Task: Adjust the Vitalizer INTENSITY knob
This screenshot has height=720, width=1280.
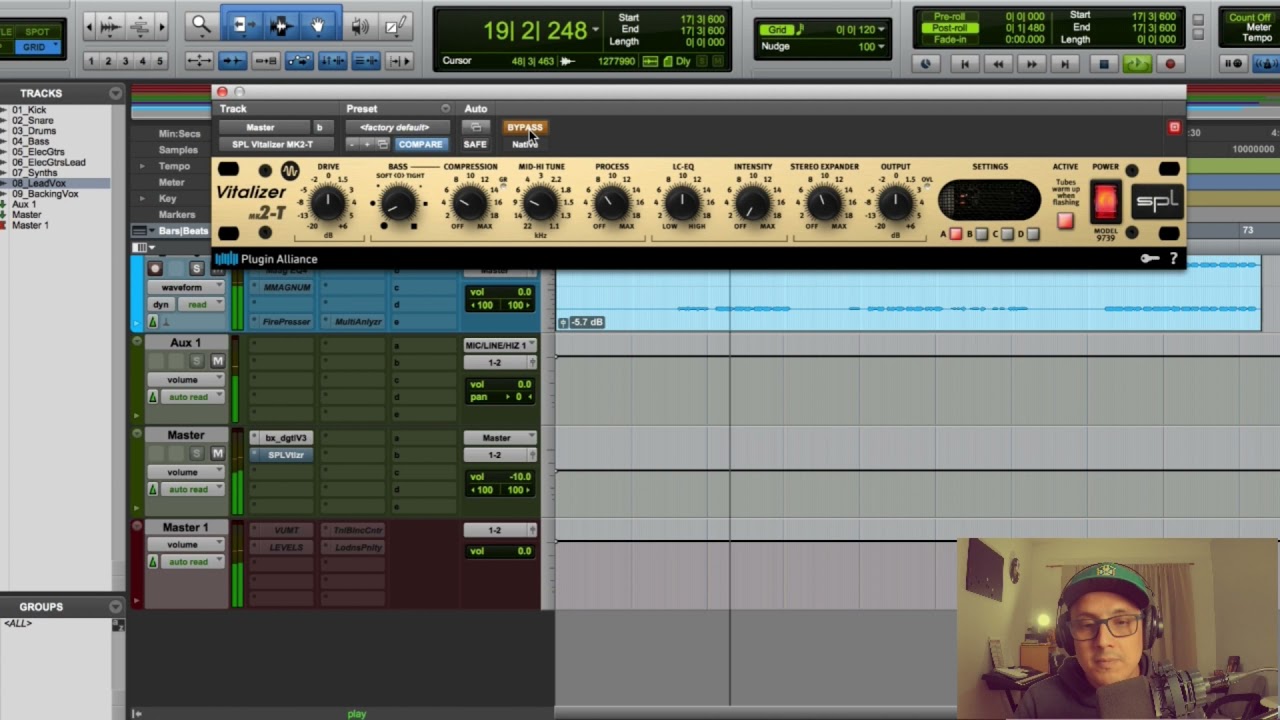Action: coord(753,204)
